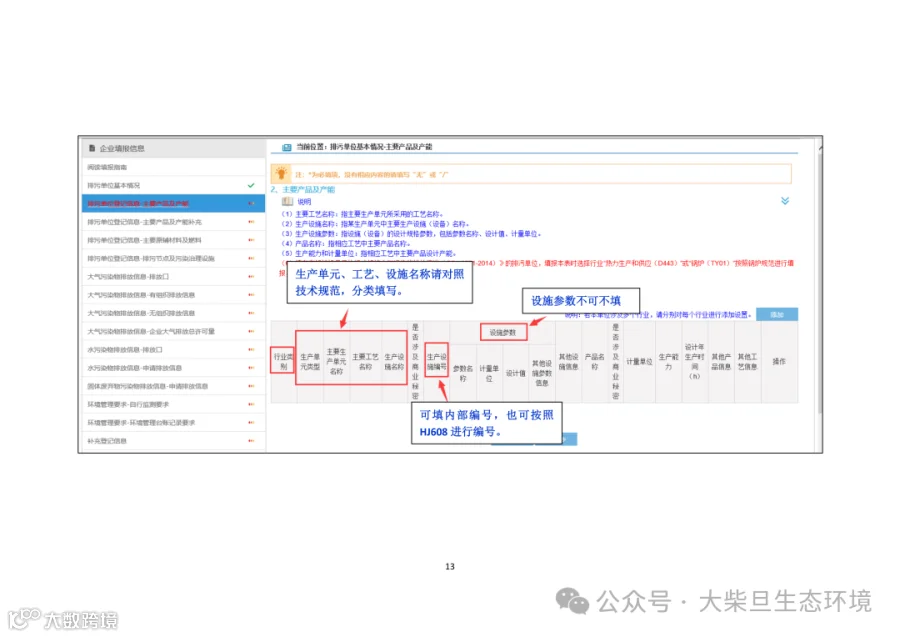Click heading 2、主要产品及产能

tap(303, 189)
